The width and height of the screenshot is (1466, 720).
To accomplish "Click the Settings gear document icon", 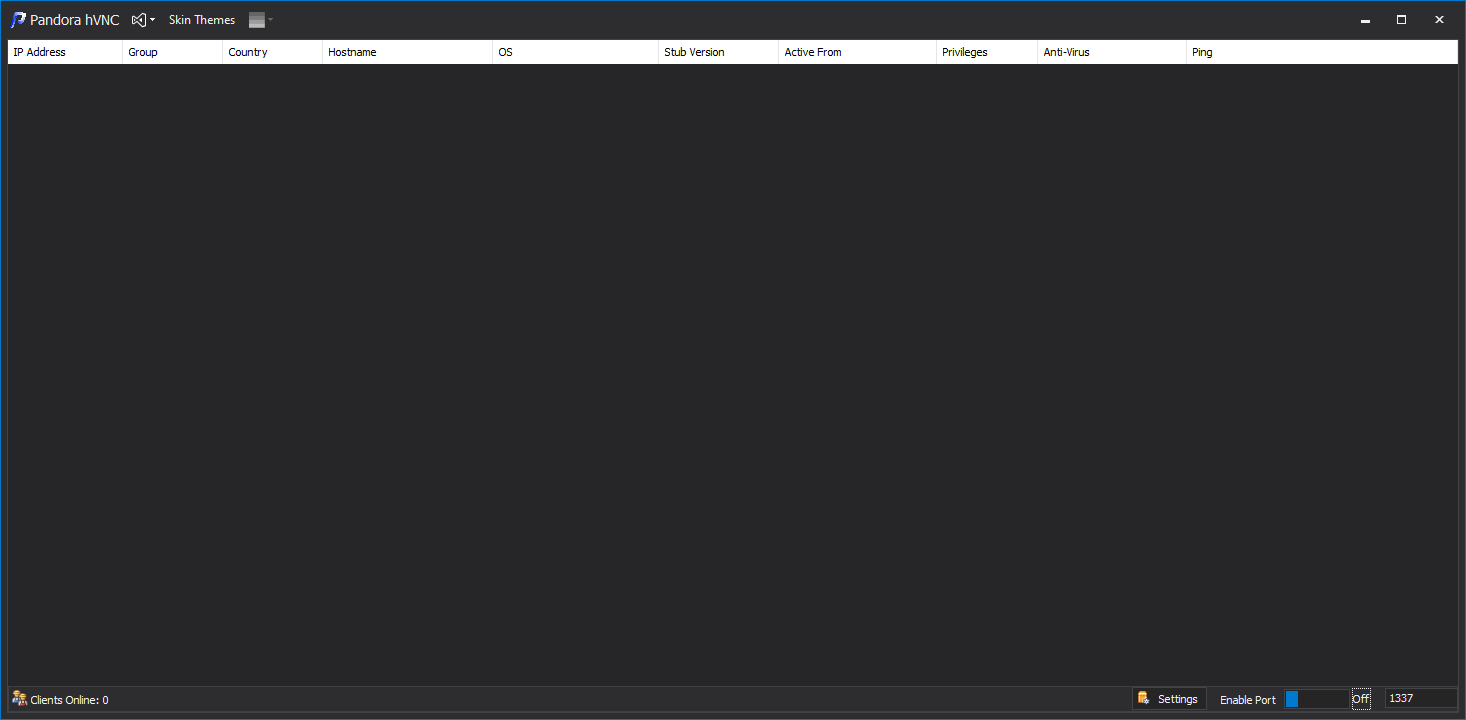I will point(1144,698).
